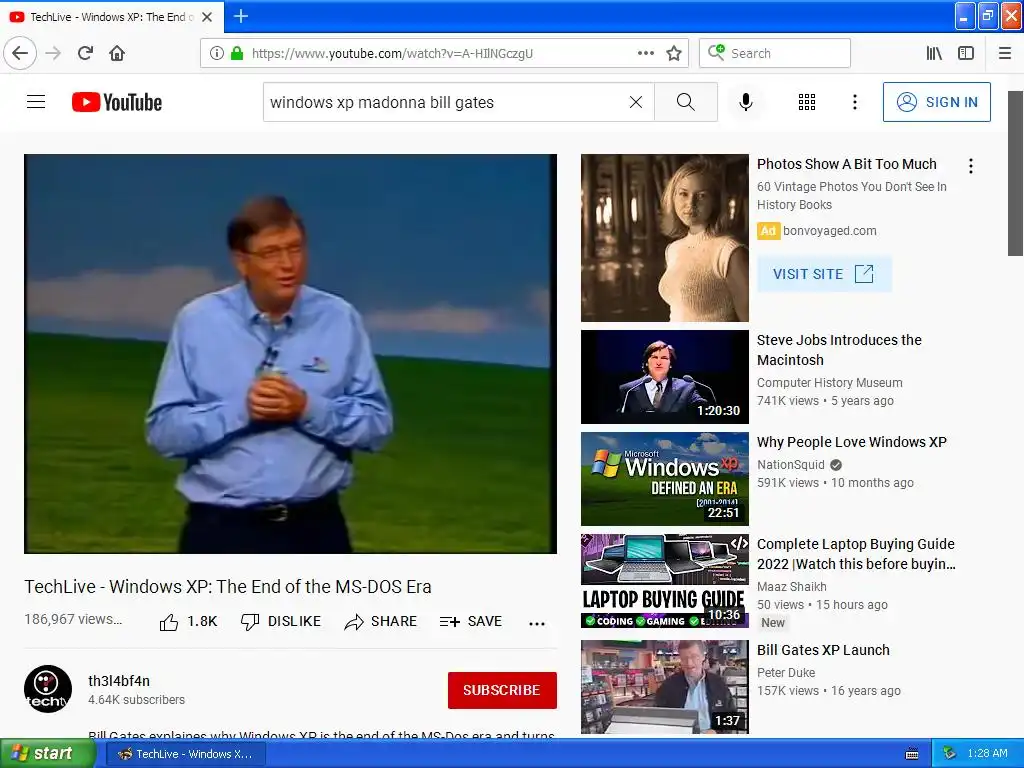Open options menu for the ad card

(x=971, y=167)
